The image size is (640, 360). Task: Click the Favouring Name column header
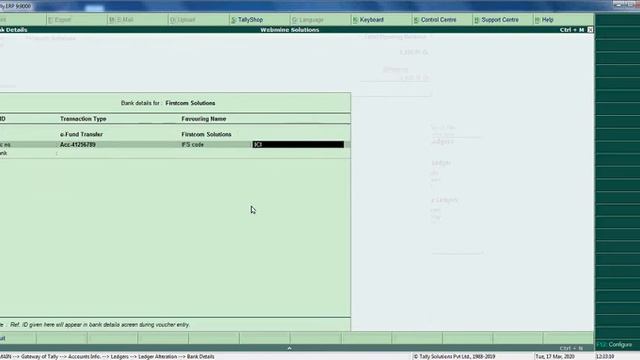(204, 119)
